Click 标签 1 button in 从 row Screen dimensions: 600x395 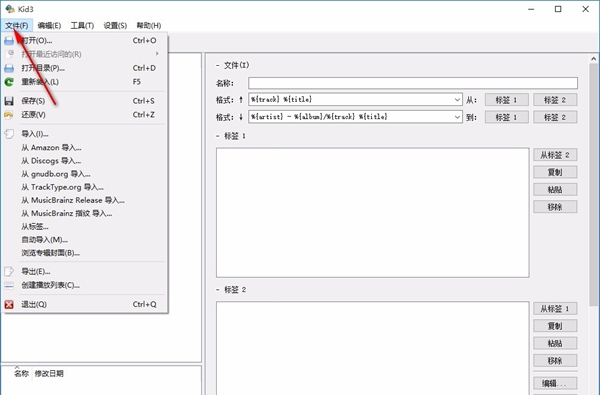[507, 100]
